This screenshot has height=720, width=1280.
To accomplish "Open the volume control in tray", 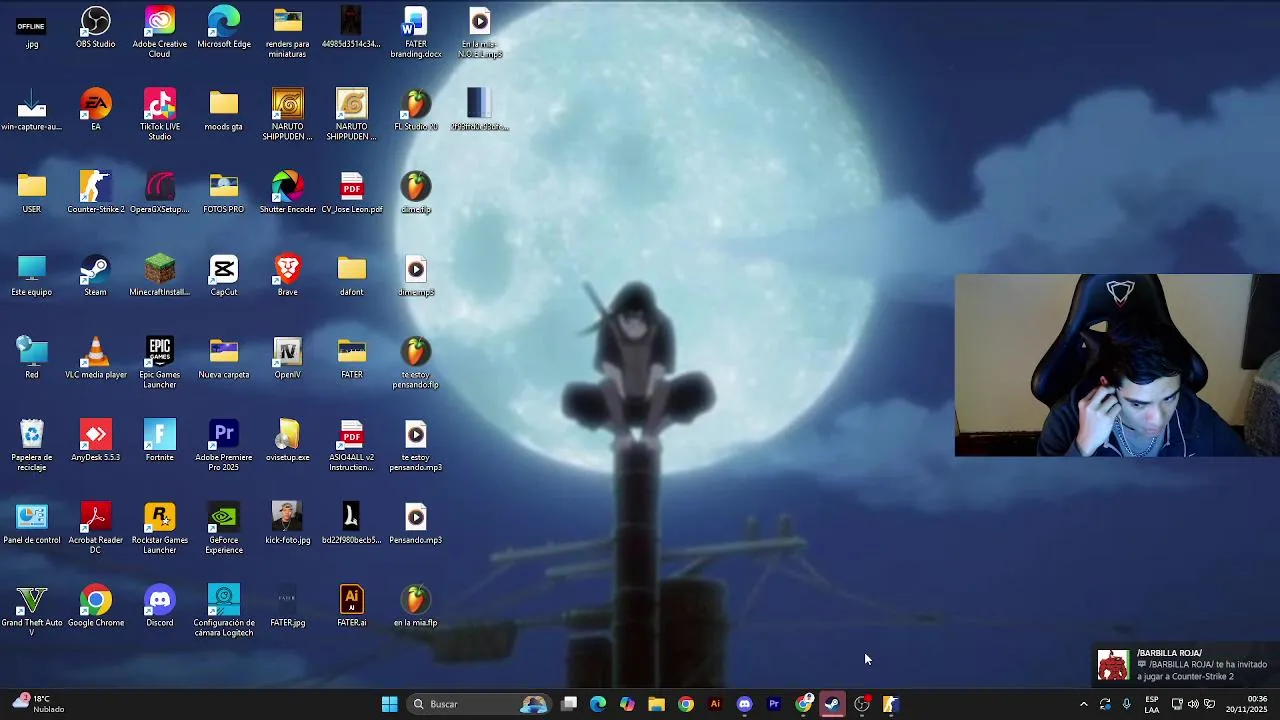I will click(x=1192, y=704).
